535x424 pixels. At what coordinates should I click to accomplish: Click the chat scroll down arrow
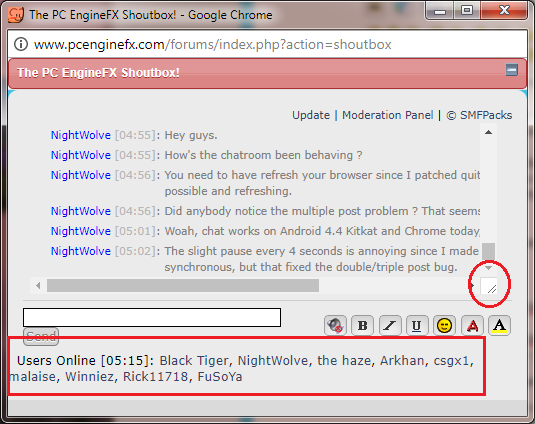(x=488, y=268)
